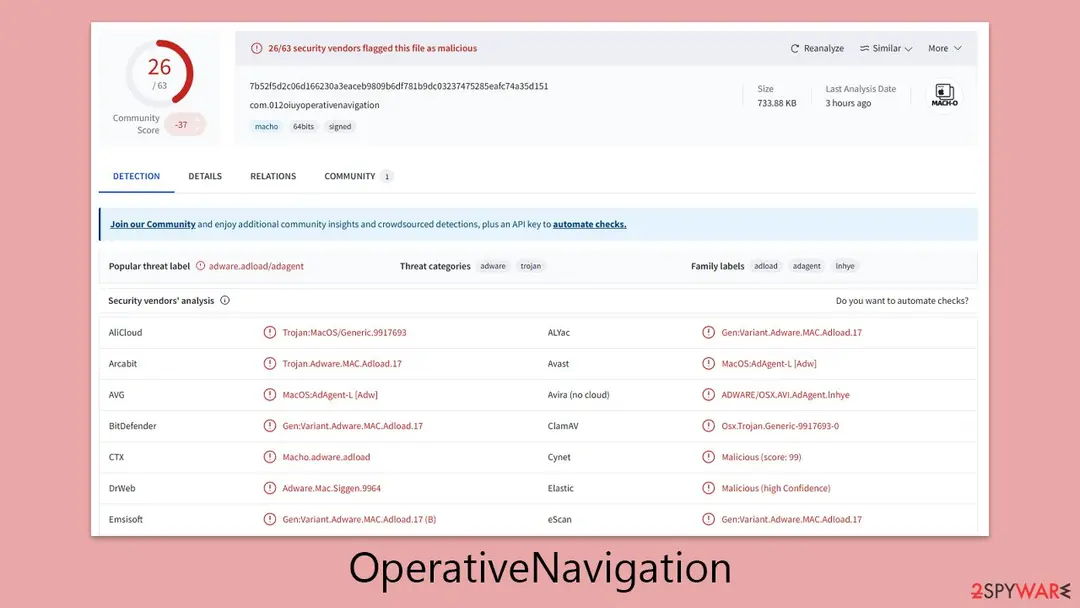Click the Similar search icon
1080x608 pixels.
pyautogui.click(x=864, y=48)
